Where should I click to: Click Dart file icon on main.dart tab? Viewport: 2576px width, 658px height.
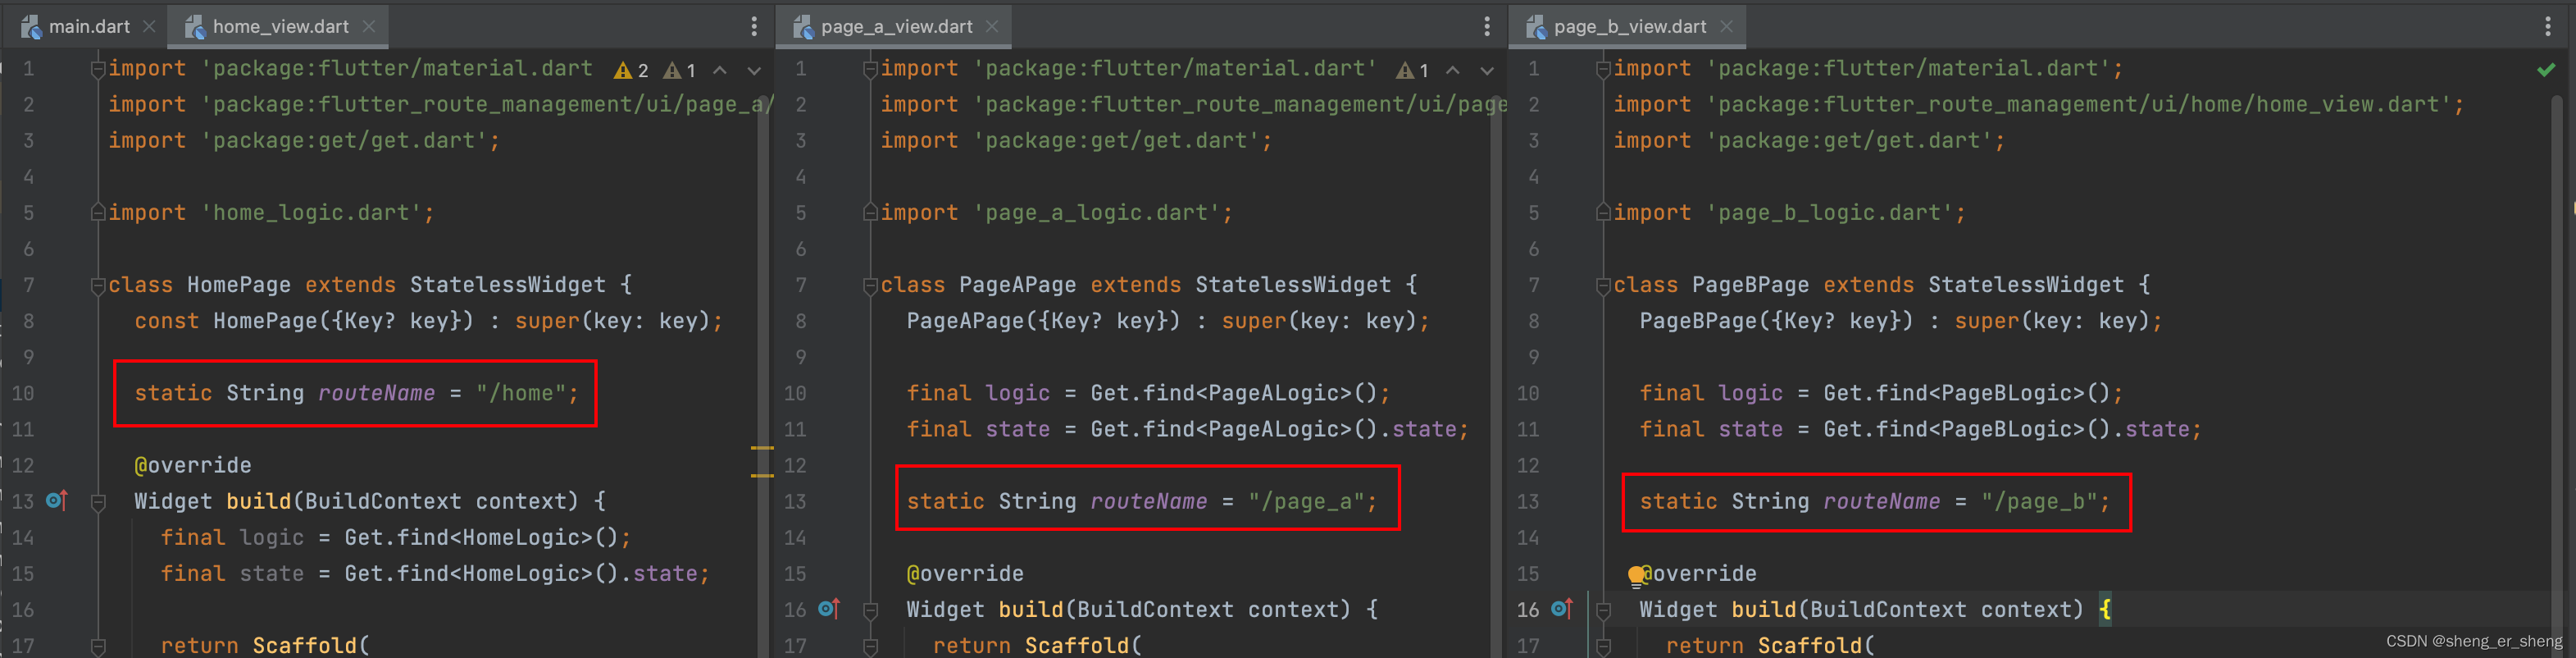(32, 27)
